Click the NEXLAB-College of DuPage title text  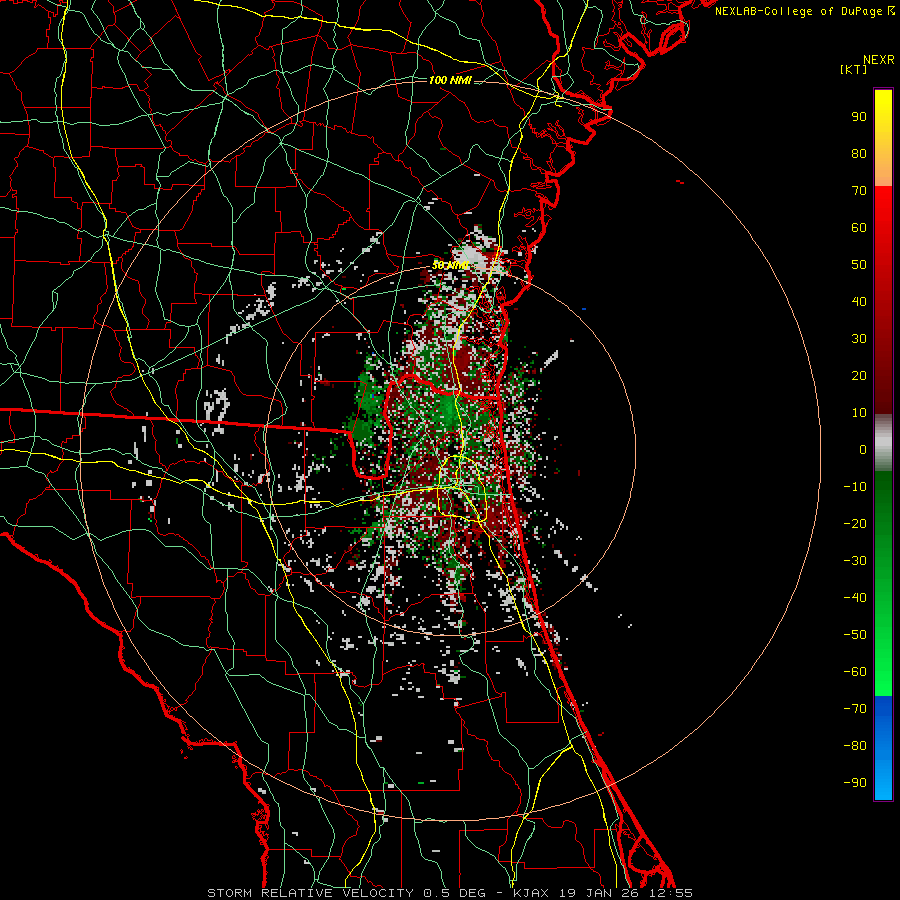pos(804,11)
